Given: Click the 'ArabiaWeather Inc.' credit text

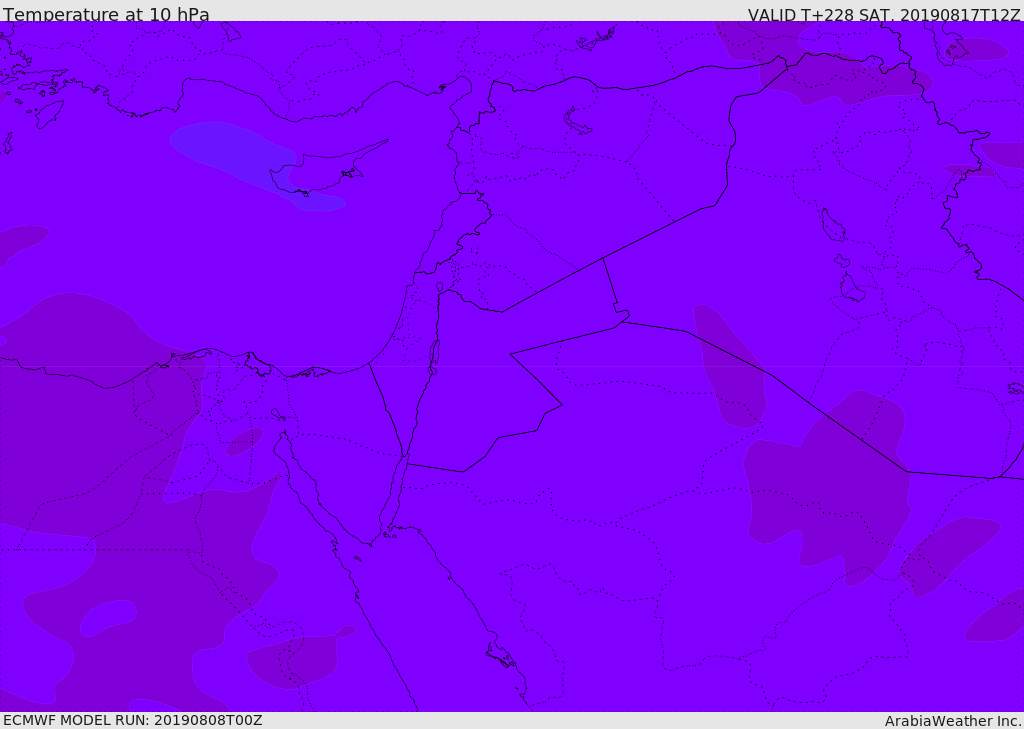Looking at the screenshot, I should pyautogui.click(x=953, y=721).
